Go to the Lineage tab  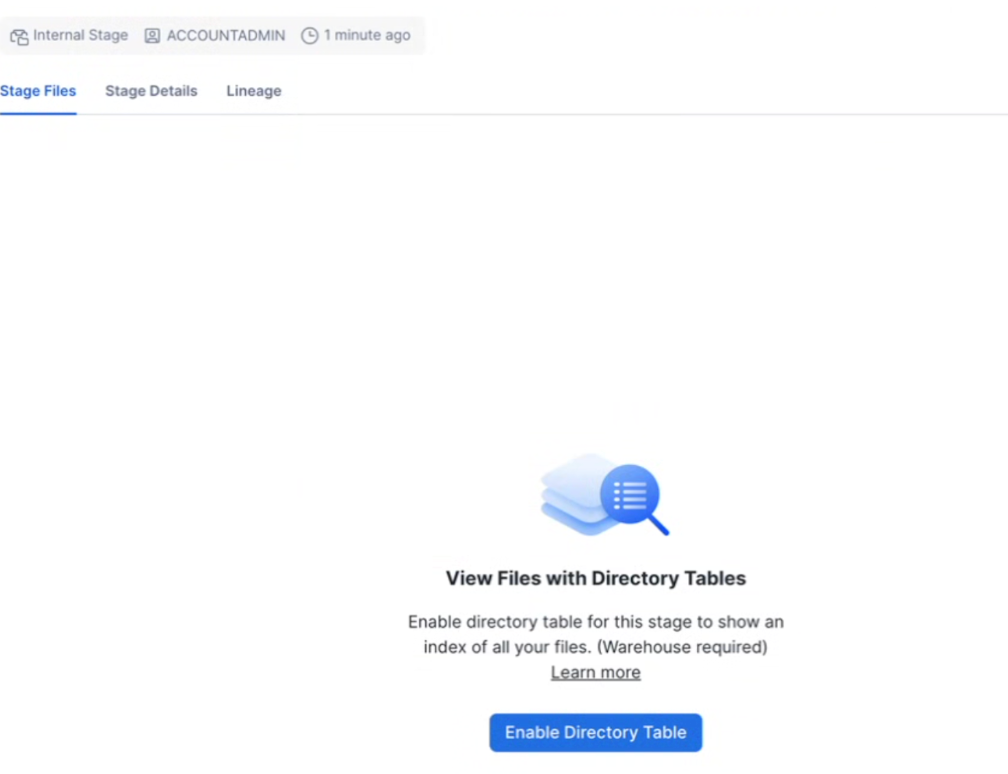click(x=254, y=91)
